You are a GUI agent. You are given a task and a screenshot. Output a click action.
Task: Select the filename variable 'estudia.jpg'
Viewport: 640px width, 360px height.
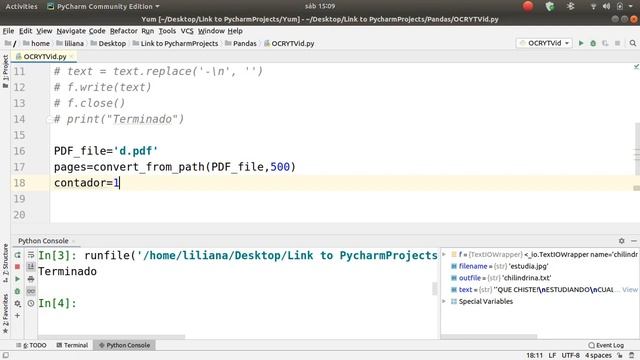click(499, 266)
